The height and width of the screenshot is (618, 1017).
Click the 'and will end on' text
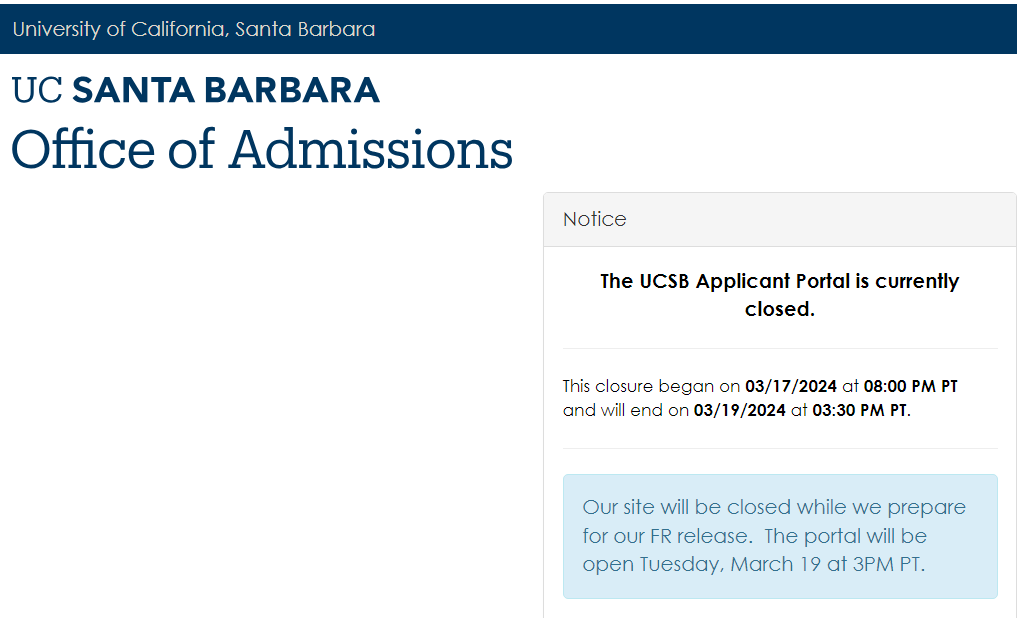point(625,410)
